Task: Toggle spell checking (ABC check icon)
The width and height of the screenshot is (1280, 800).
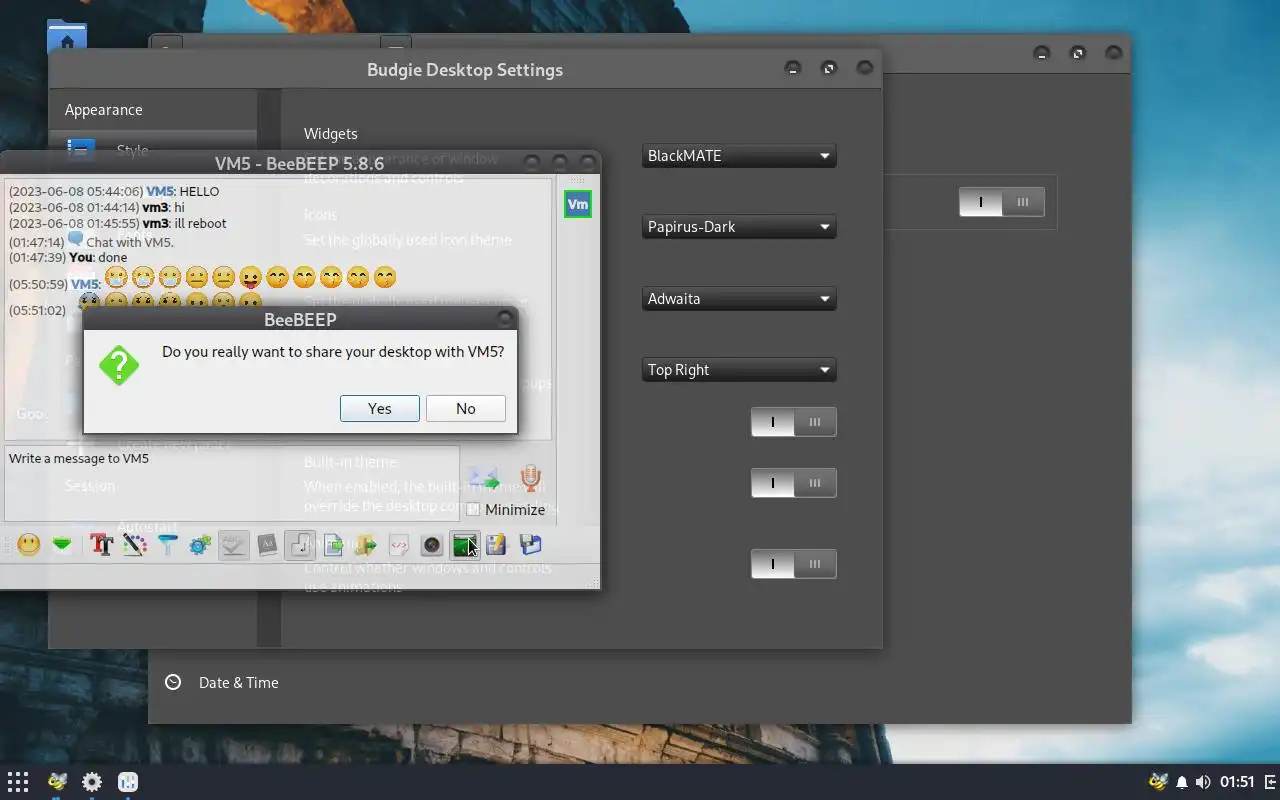Action: click(234, 545)
